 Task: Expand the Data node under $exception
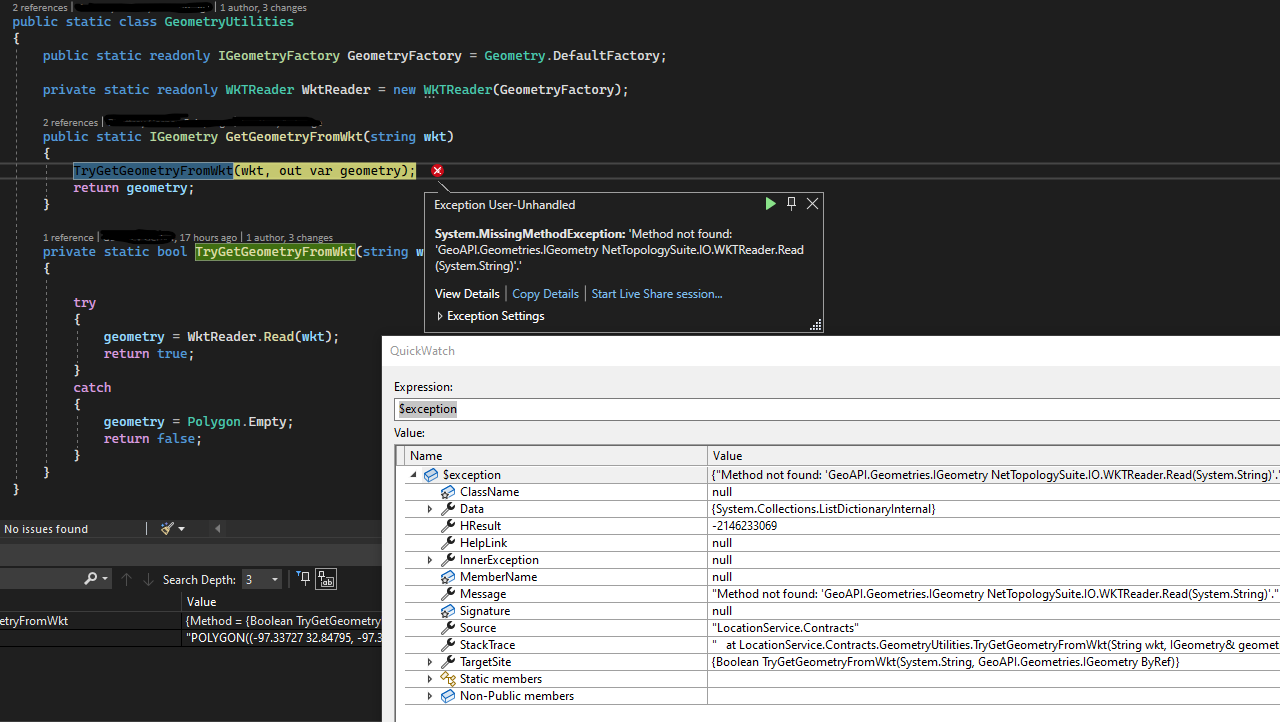(429, 508)
